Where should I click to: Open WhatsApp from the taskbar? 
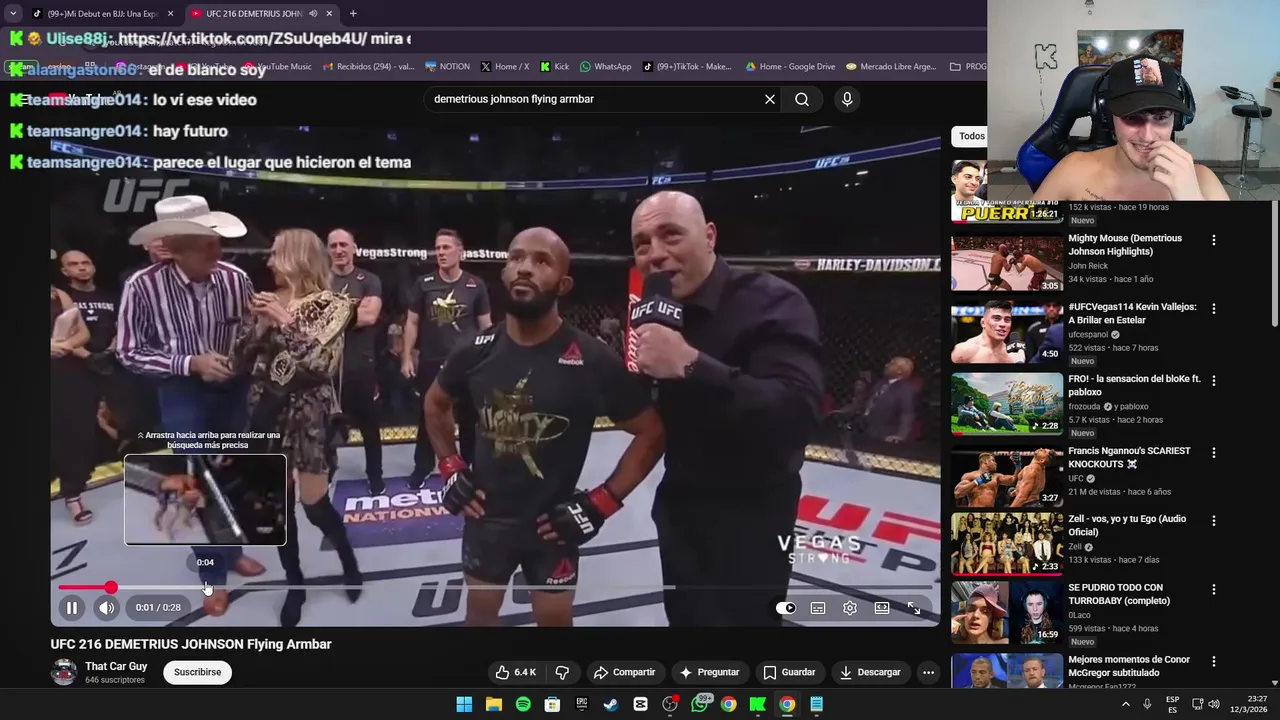(x=700, y=704)
